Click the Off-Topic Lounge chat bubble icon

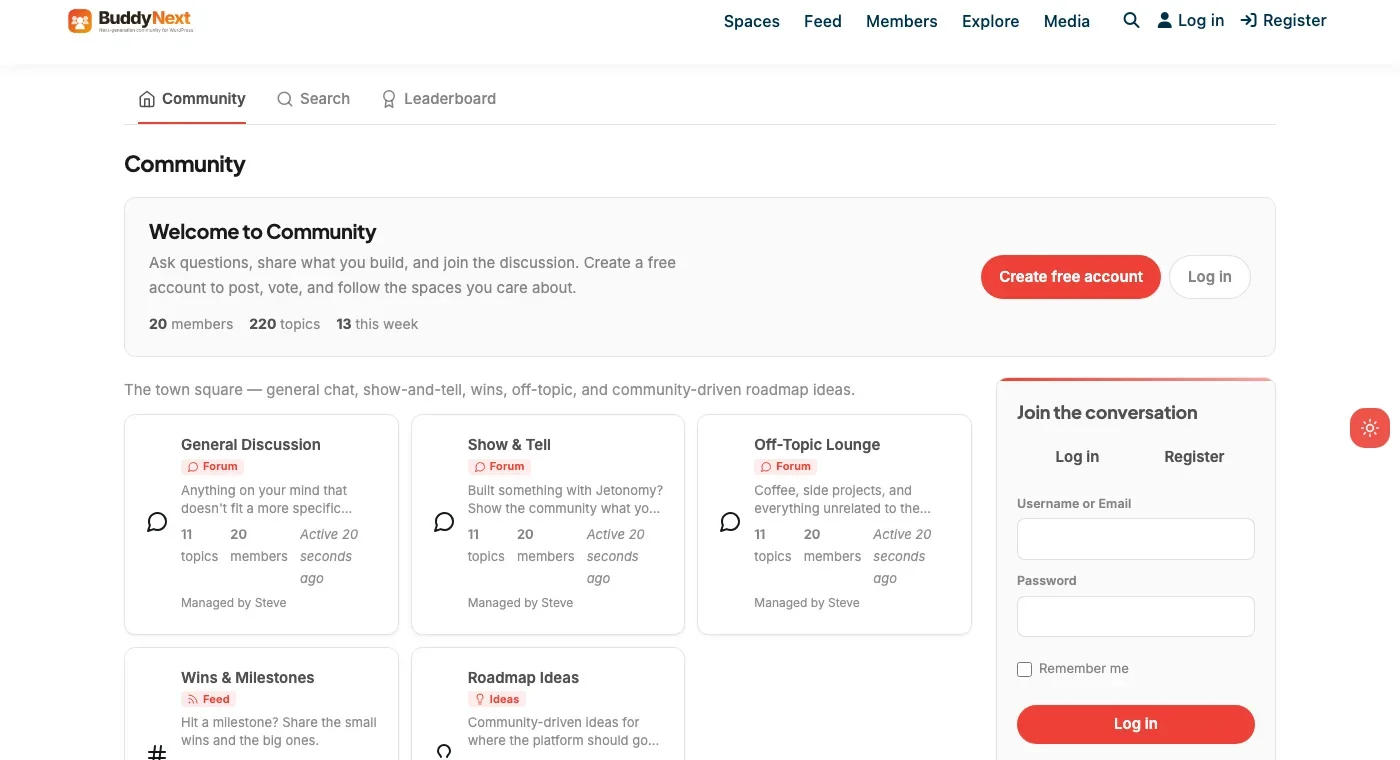[x=730, y=522]
